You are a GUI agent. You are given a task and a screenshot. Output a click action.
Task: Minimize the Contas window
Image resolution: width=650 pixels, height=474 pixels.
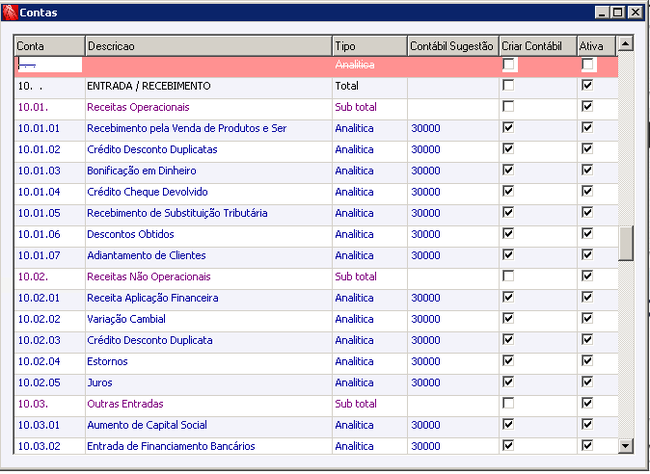click(x=602, y=12)
